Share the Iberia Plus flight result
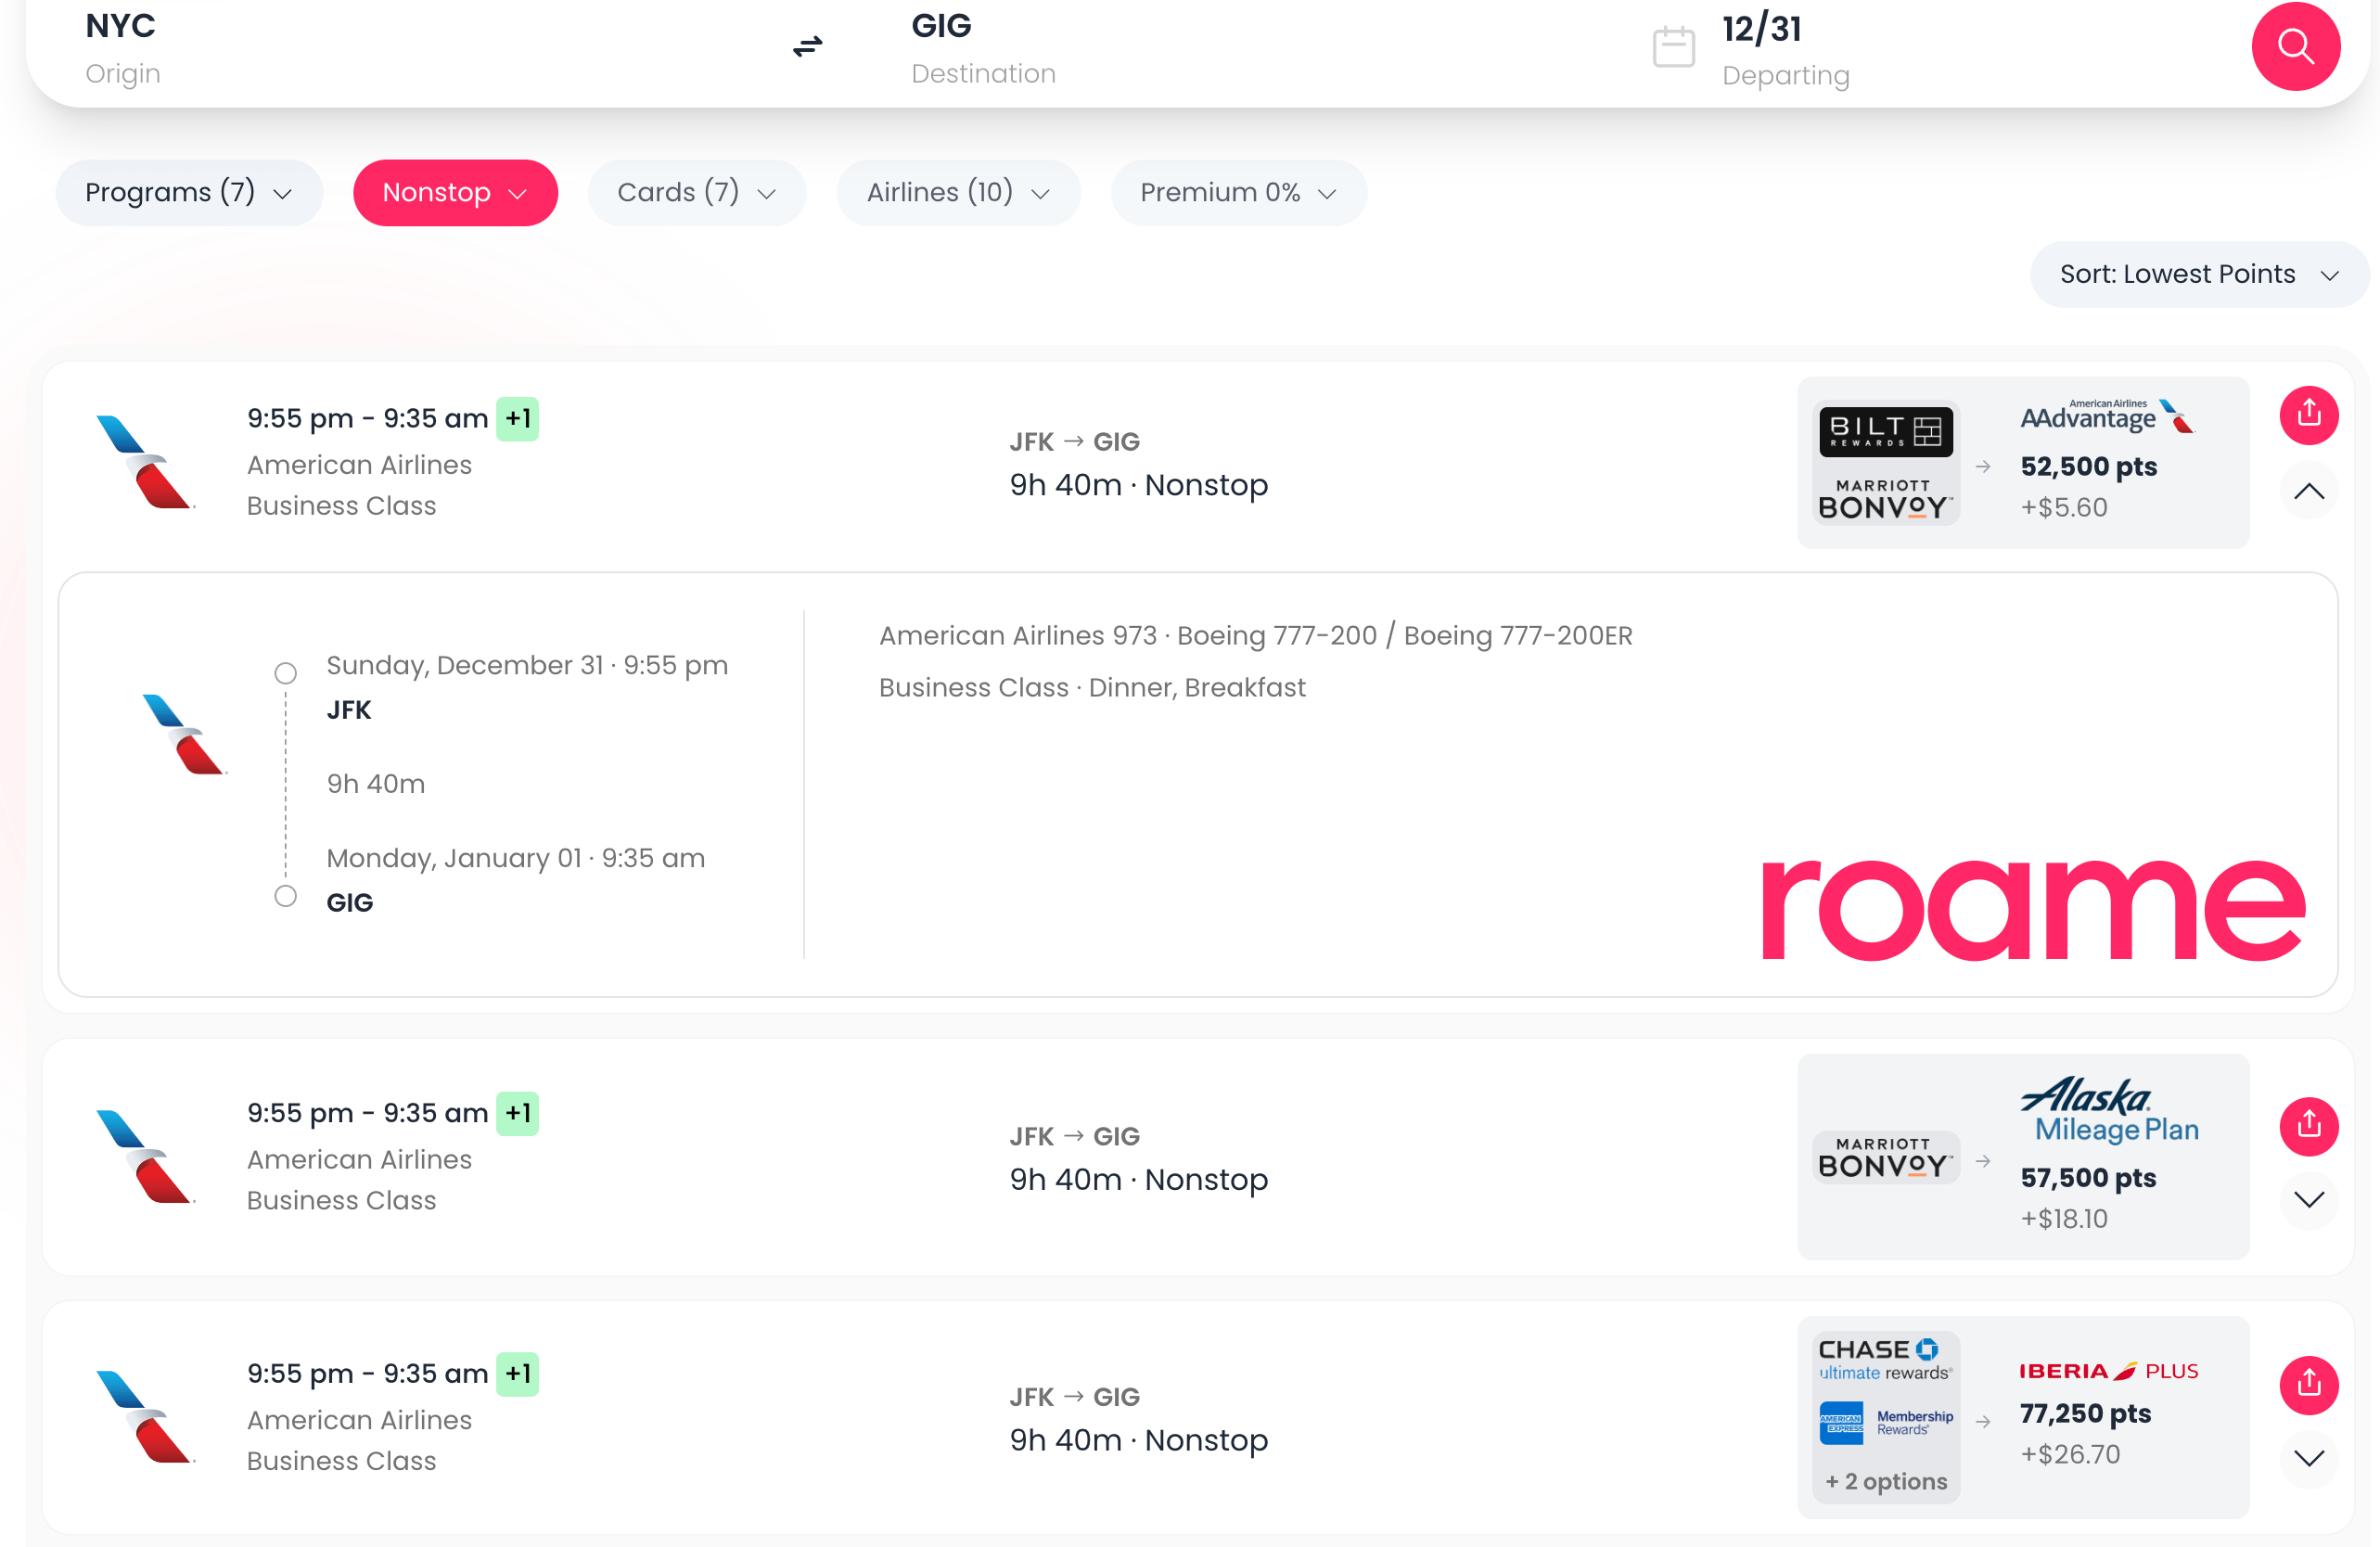The image size is (2380, 1547). click(x=2308, y=1385)
